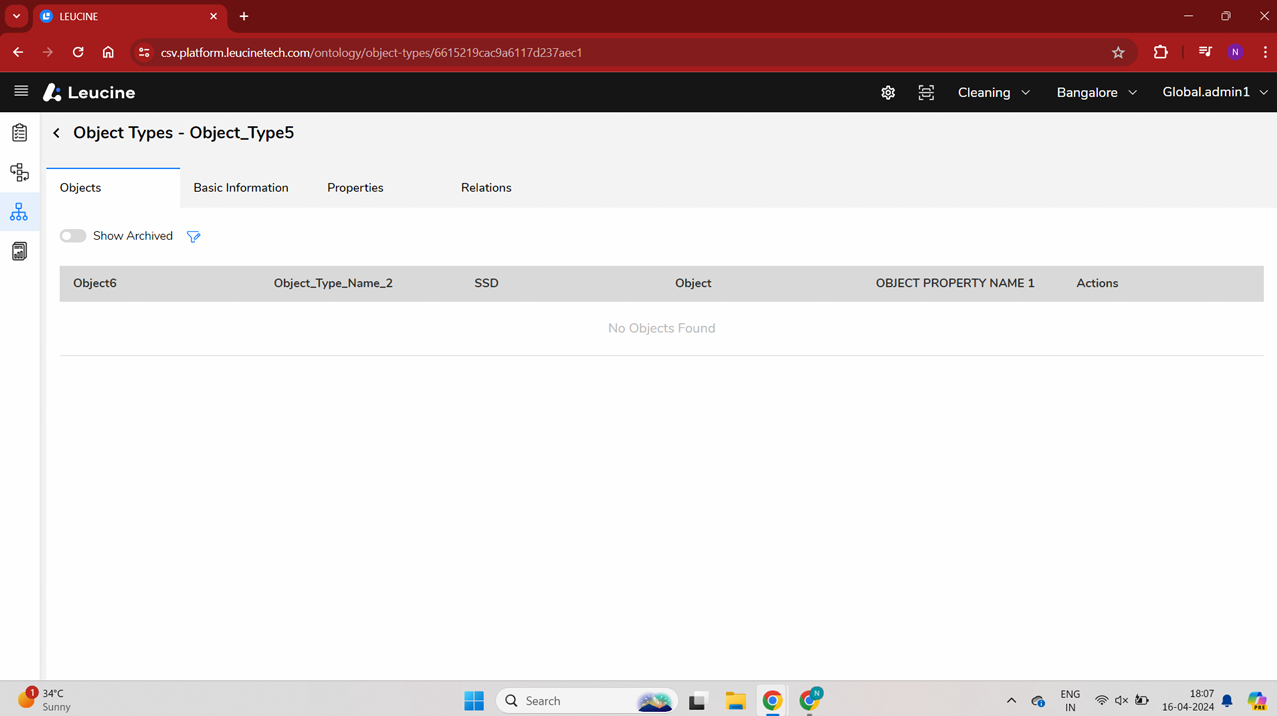Go back using the Object Types arrow
Image resolution: width=1277 pixels, height=716 pixels.
(56, 133)
